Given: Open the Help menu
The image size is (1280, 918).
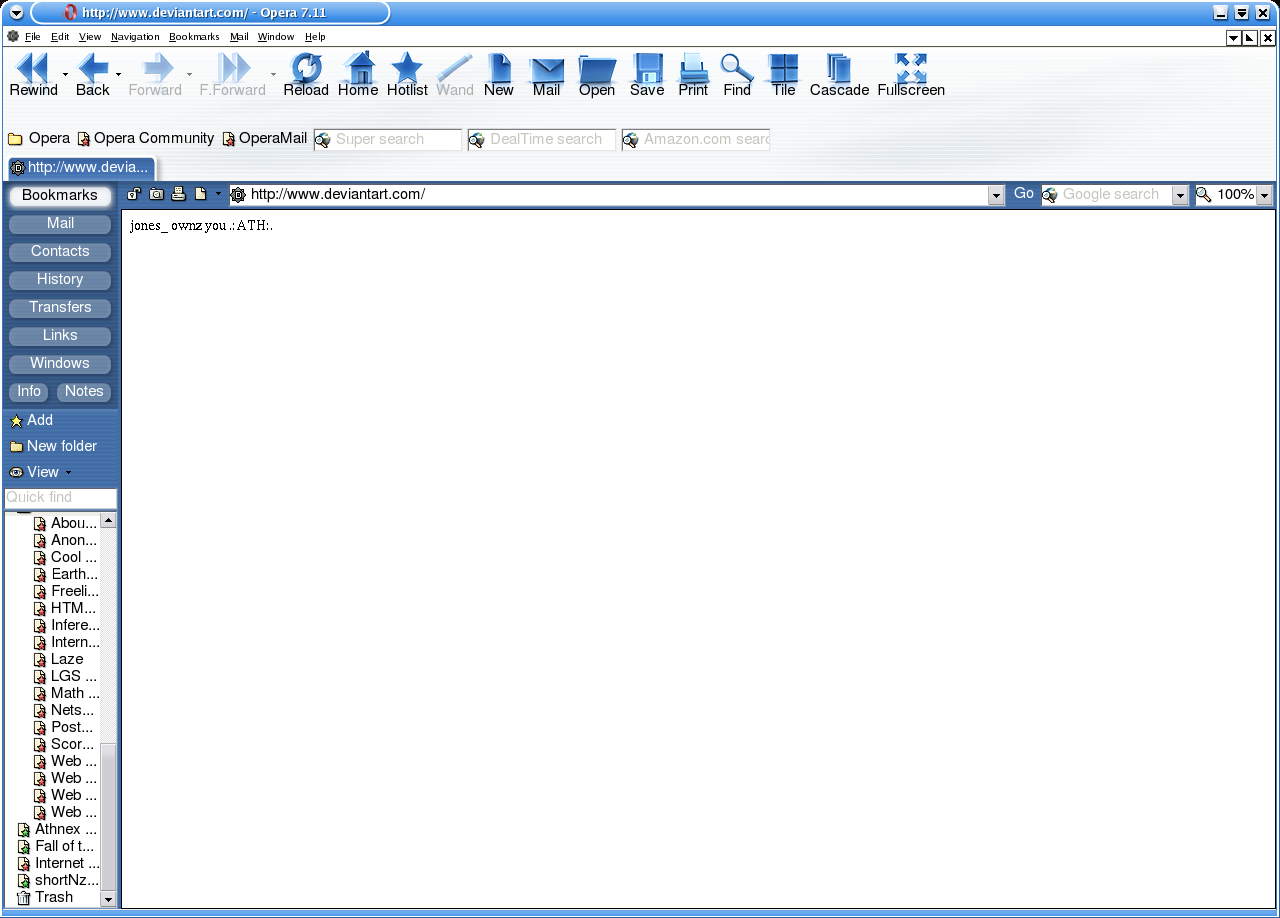Looking at the screenshot, I should tap(315, 37).
